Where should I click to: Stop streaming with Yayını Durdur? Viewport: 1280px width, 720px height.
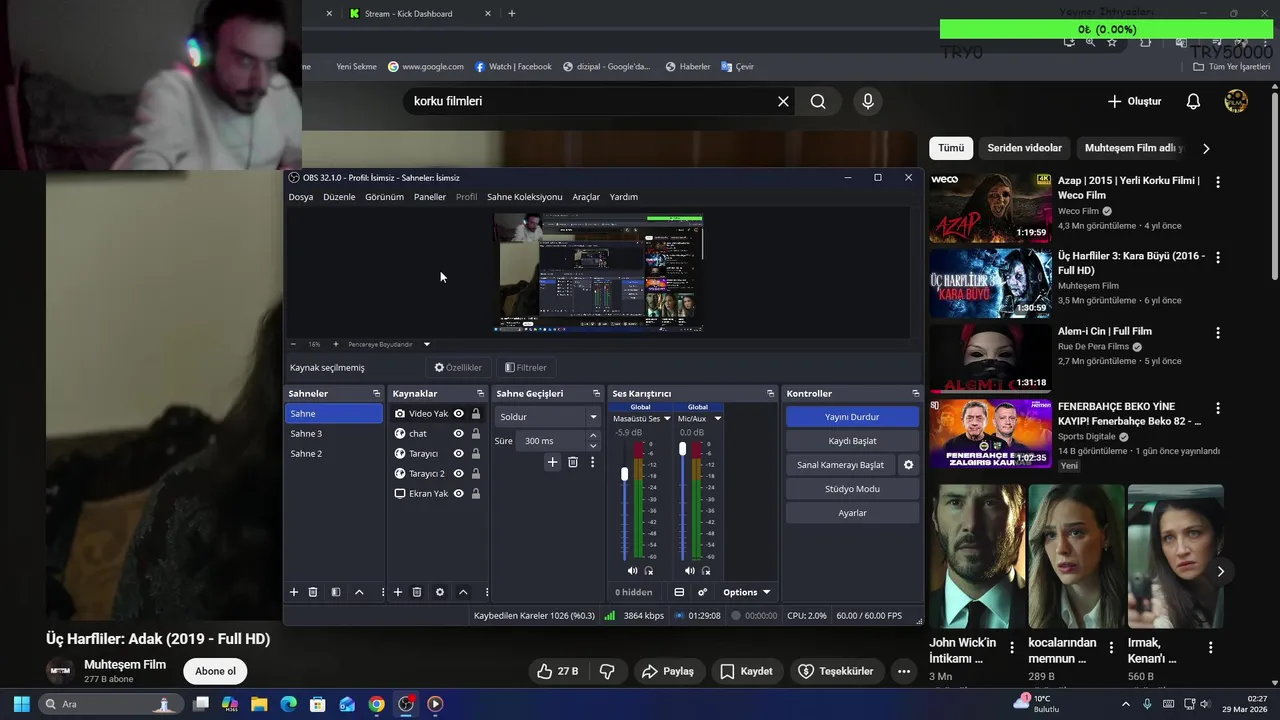pos(852,417)
